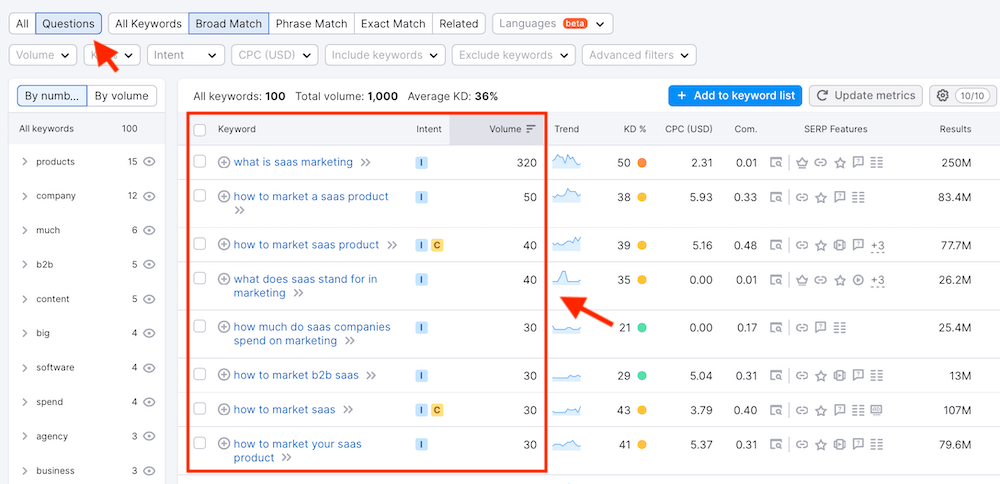Tick the select-all checkbox in table header
Image resolution: width=1000 pixels, height=484 pixels.
[x=200, y=129]
